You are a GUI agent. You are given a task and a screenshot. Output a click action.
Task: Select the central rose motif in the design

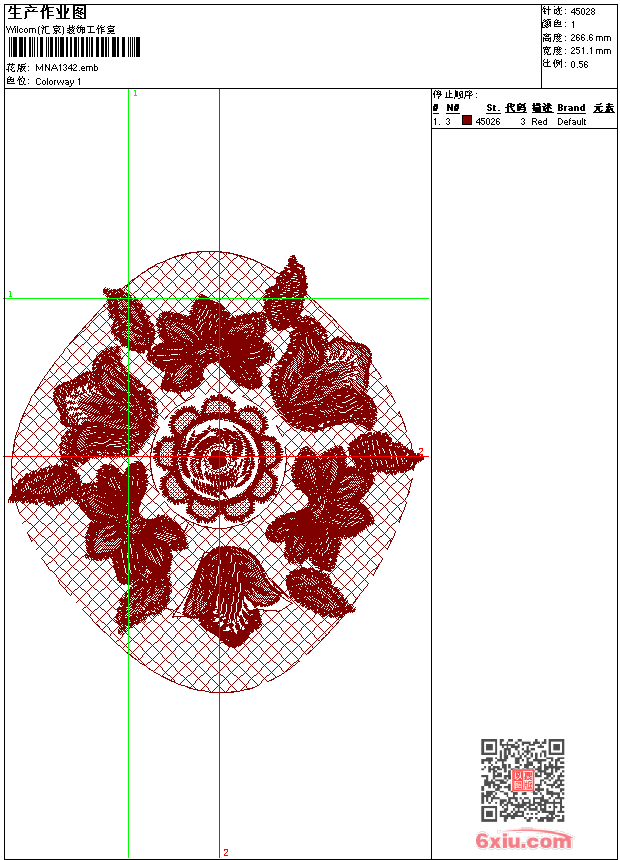[x=218, y=459]
